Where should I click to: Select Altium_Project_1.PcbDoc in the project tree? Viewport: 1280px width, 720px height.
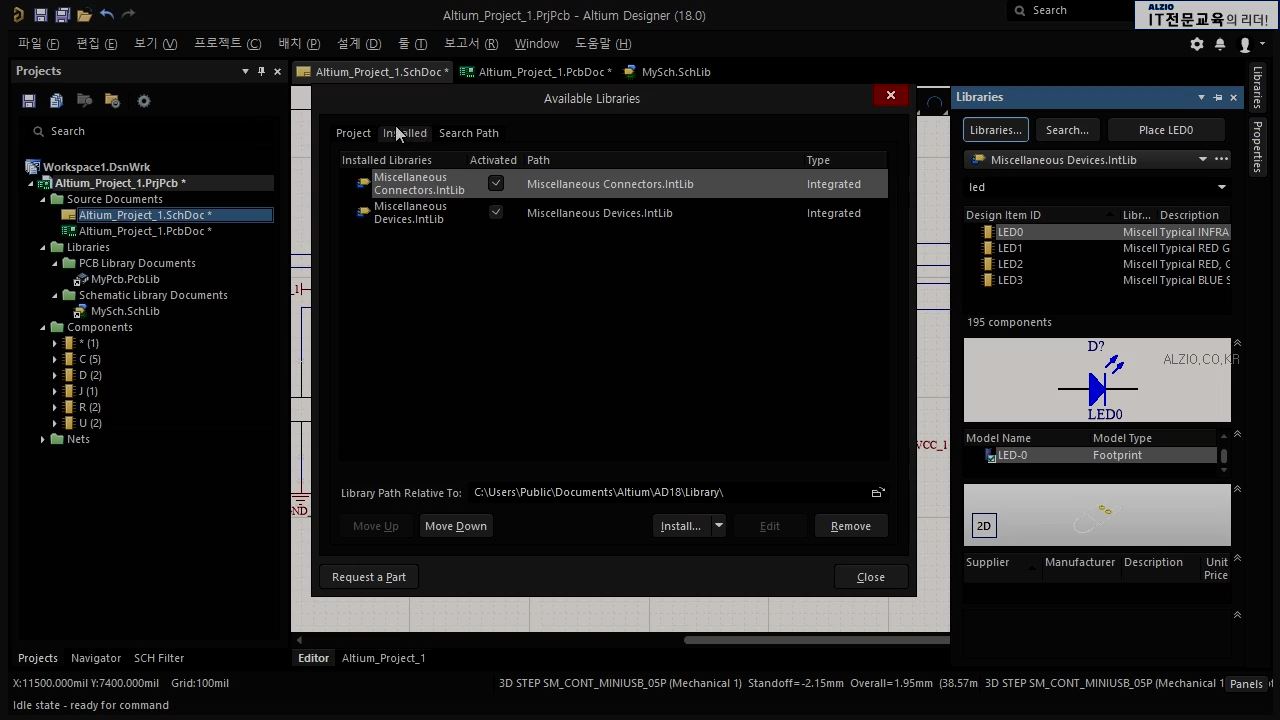[145, 231]
